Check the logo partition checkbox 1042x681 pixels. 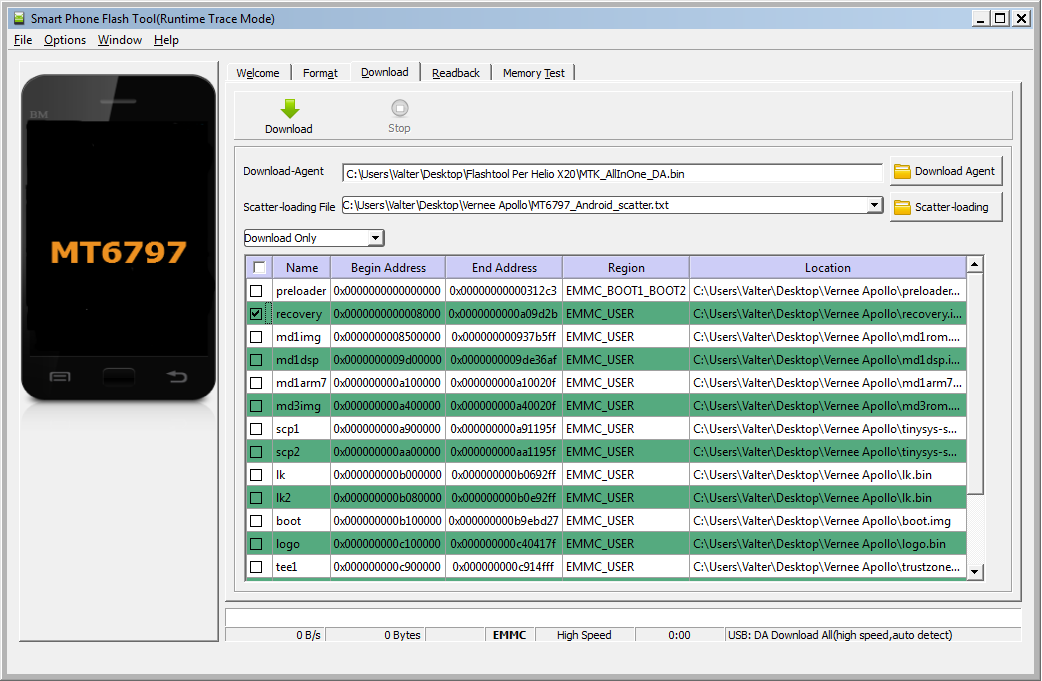257,543
